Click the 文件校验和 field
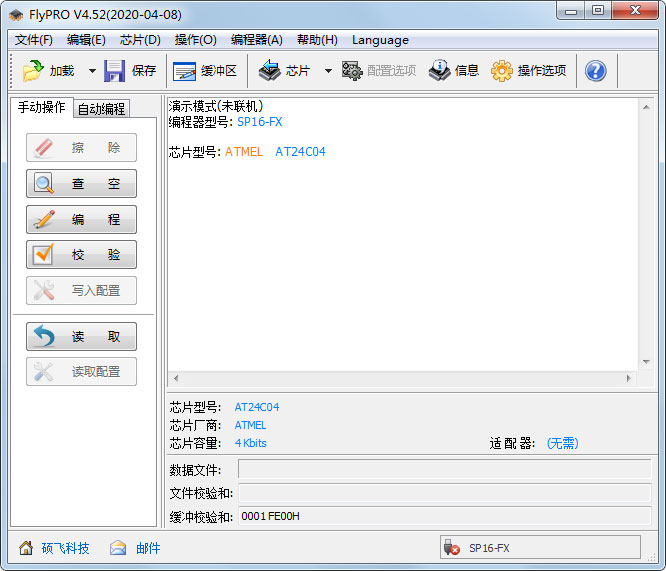666x571 pixels. (444, 493)
